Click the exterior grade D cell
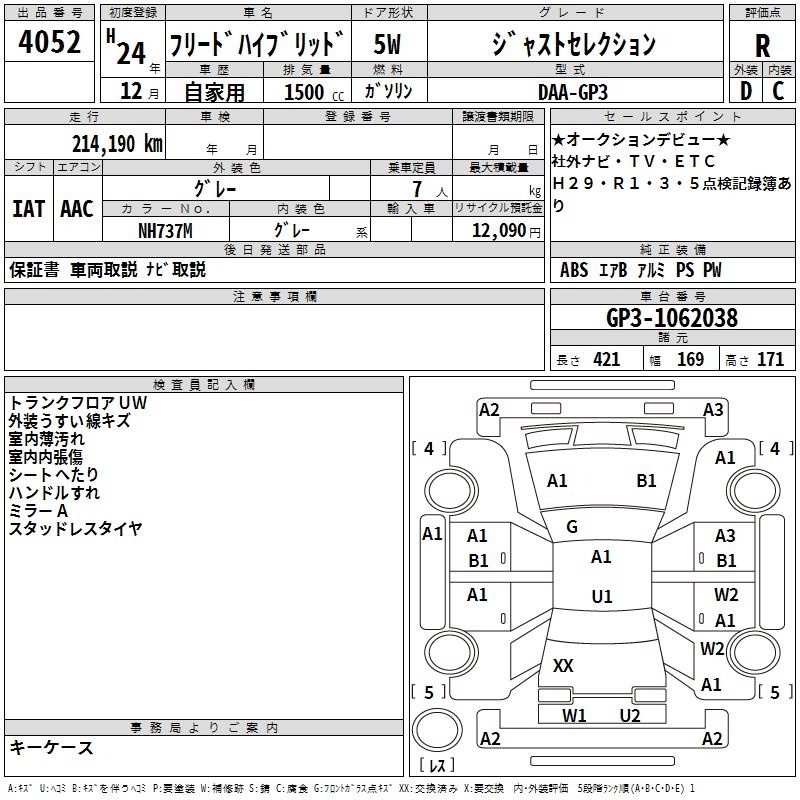Viewport: 800px width, 800px height. pyautogui.click(x=745, y=90)
